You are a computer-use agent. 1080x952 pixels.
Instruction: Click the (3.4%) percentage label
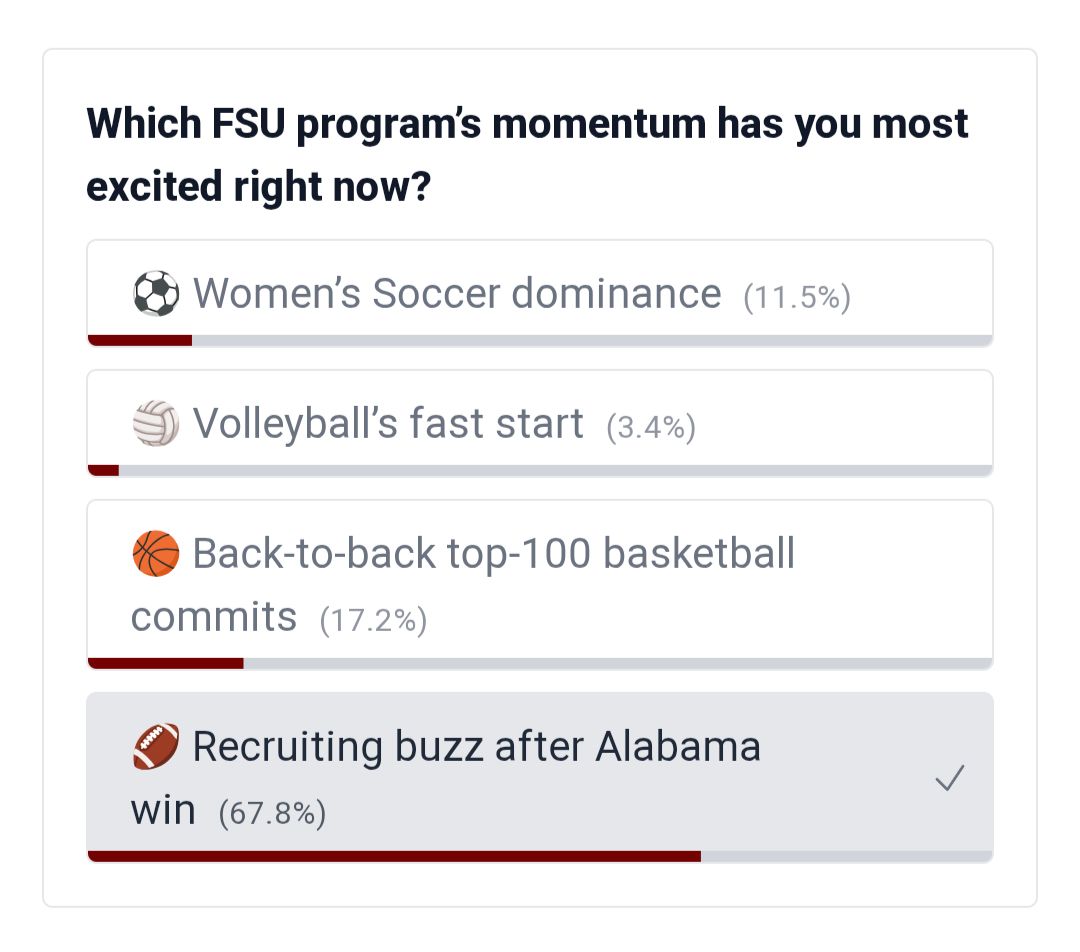(x=651, y=427)
